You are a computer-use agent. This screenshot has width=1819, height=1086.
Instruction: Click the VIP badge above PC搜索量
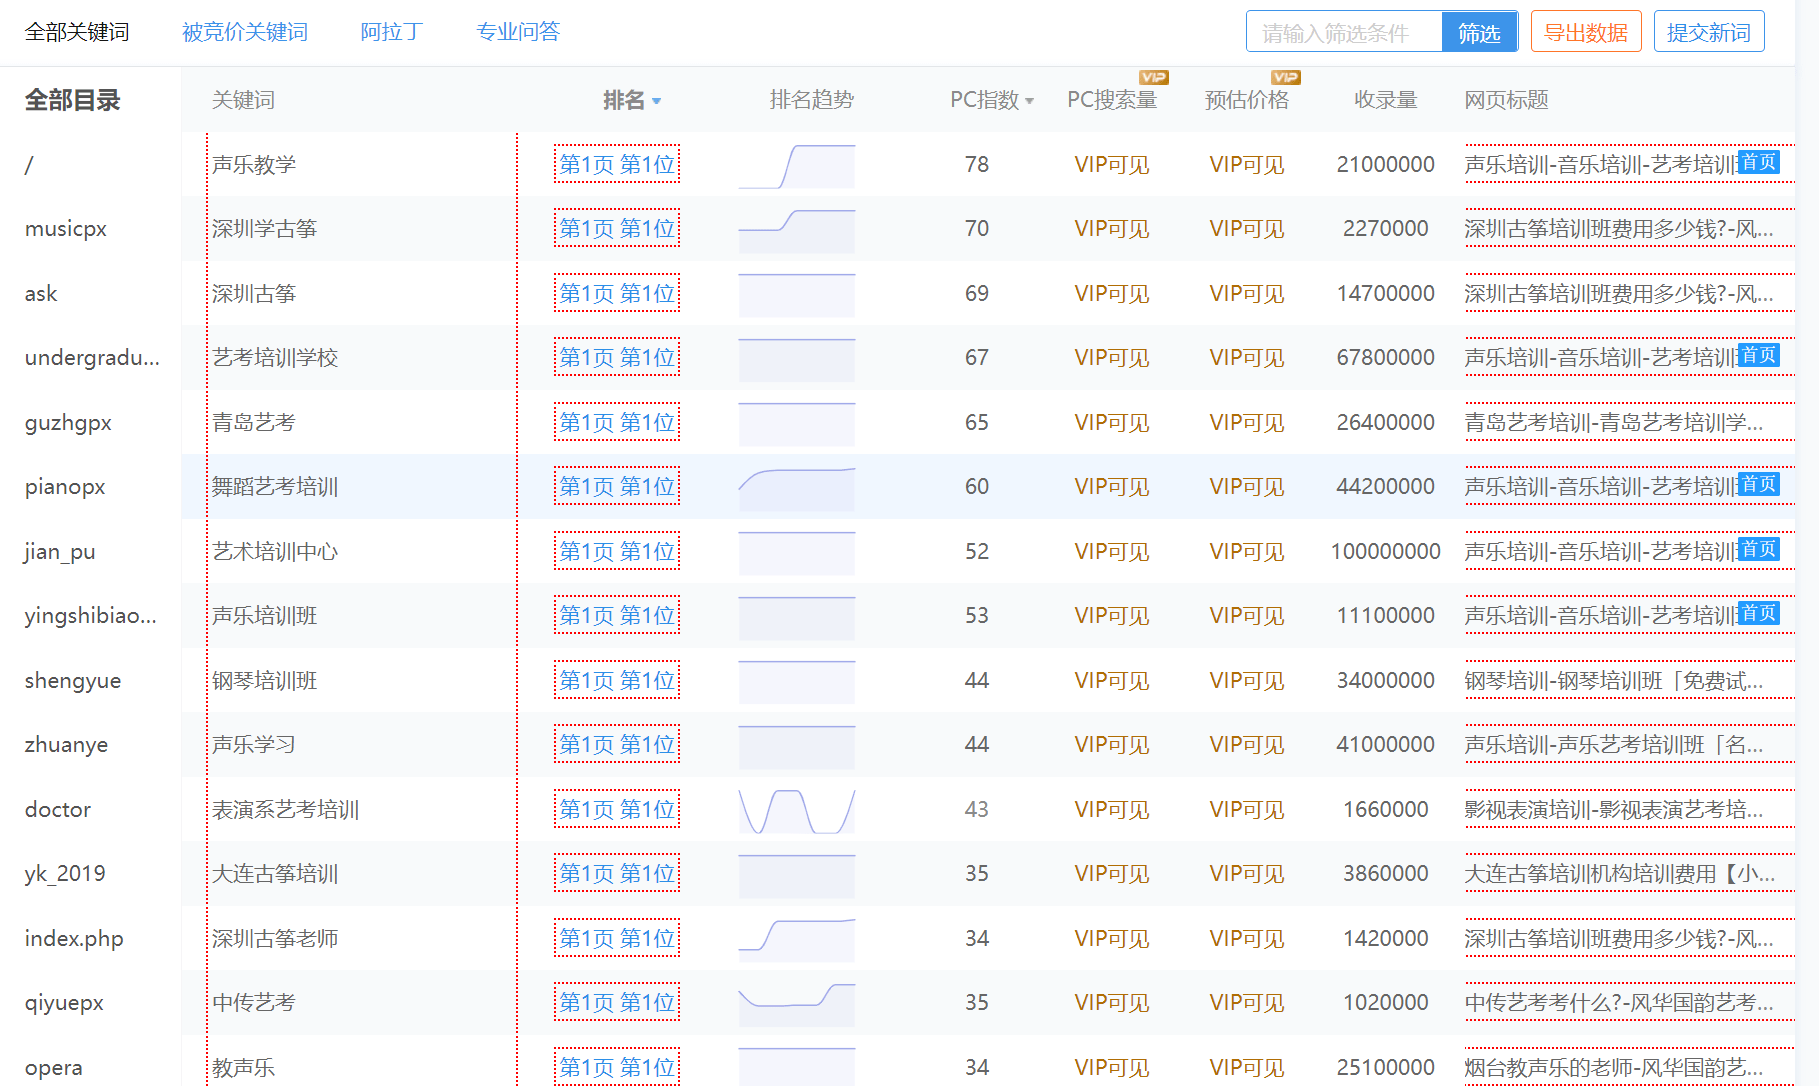1154,77
